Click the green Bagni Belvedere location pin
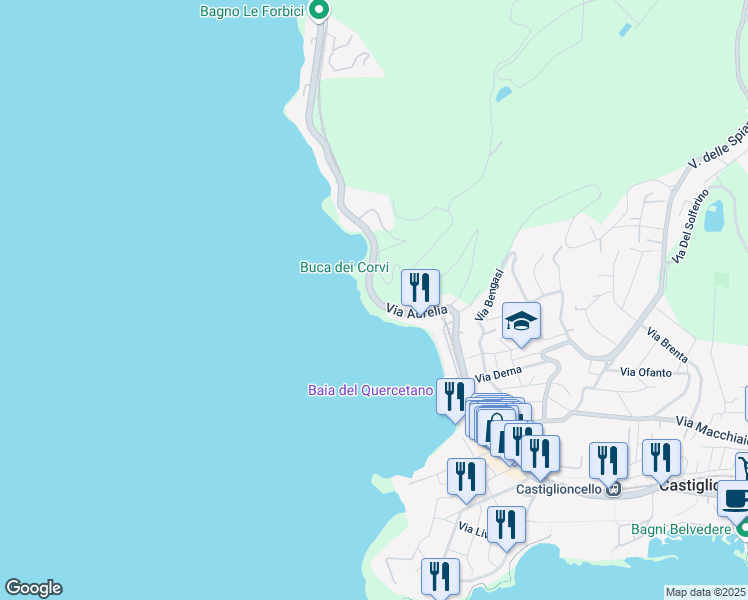748x600 pixels. pos(742,528)
